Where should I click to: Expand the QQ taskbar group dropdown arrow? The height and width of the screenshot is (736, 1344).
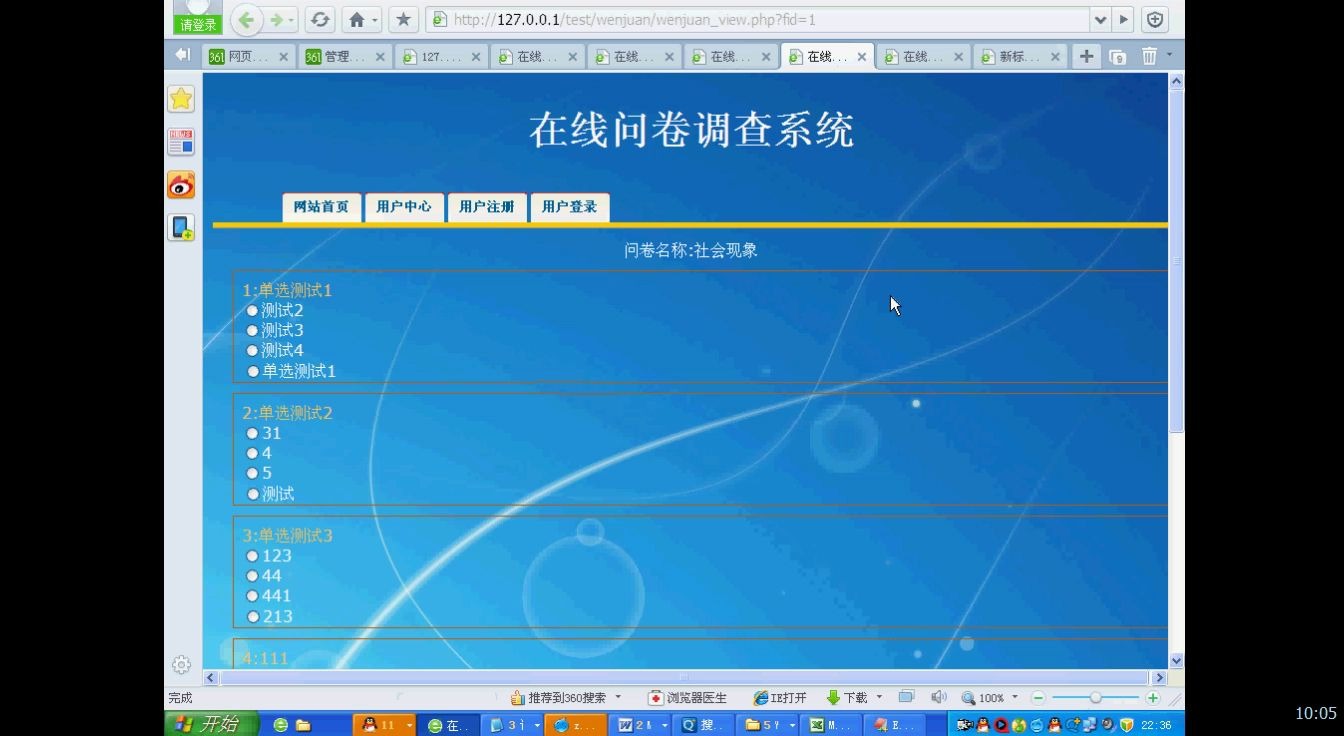tap(409, 725)
